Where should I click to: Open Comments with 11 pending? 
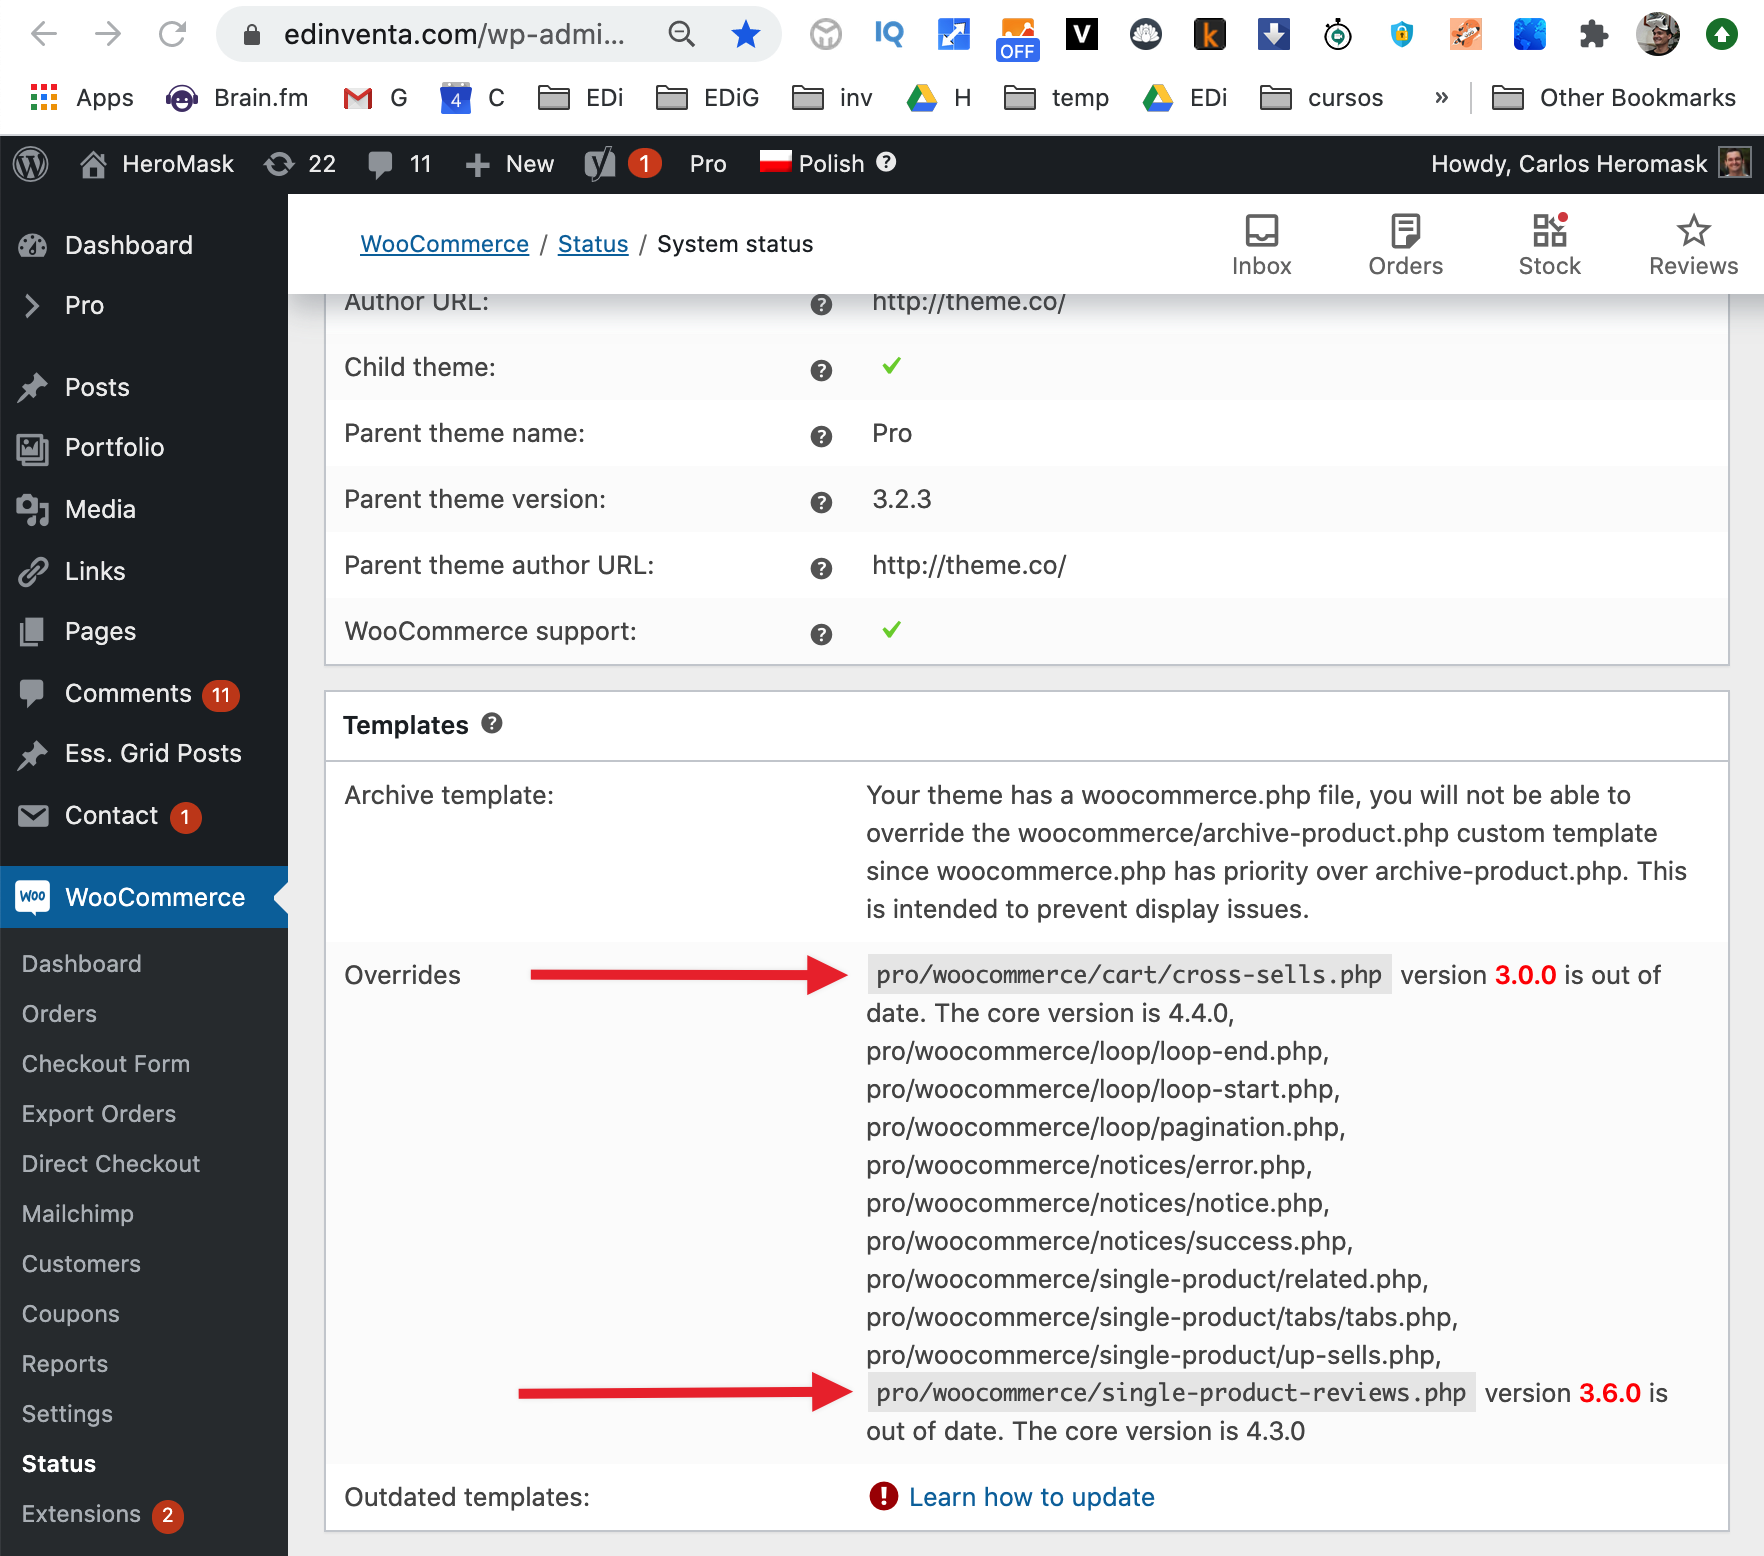[x=144, y=693]
